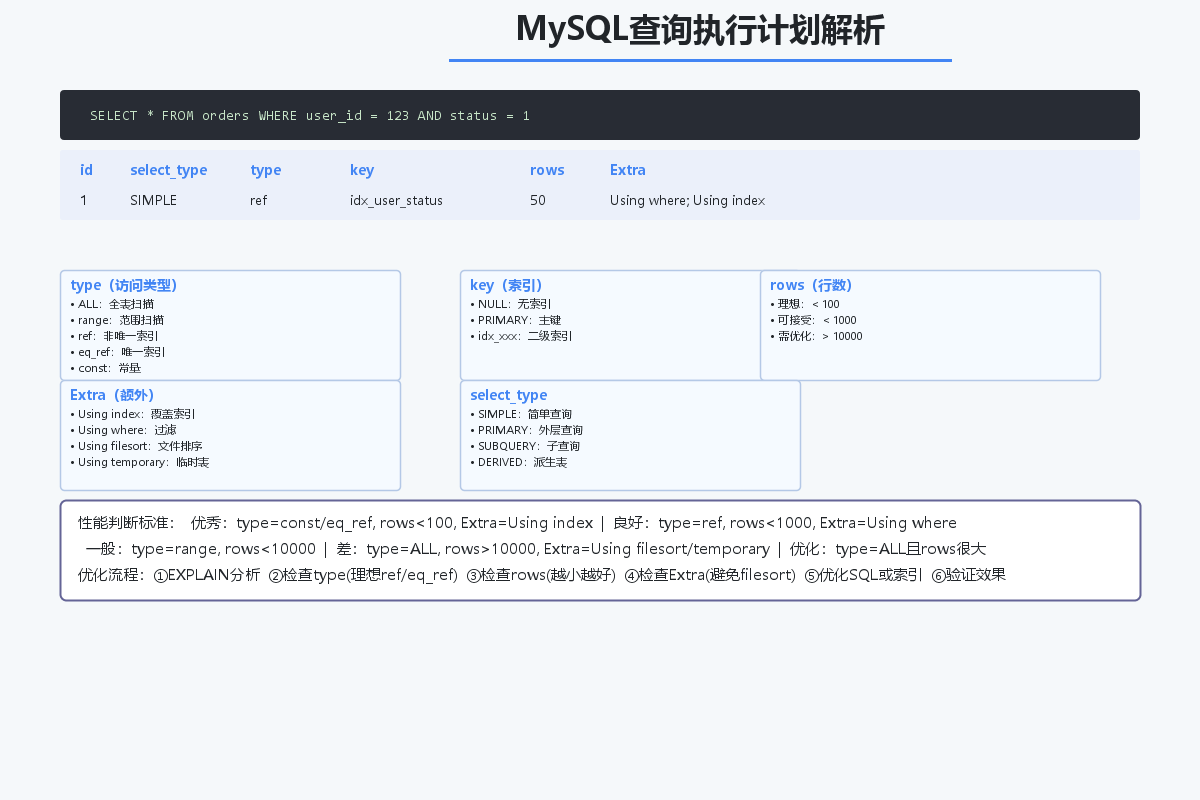This screenshot has width=1200, height=800.
Task: Click the ALL：全表扫描 bullet item
Action: (x=112, y=304)
